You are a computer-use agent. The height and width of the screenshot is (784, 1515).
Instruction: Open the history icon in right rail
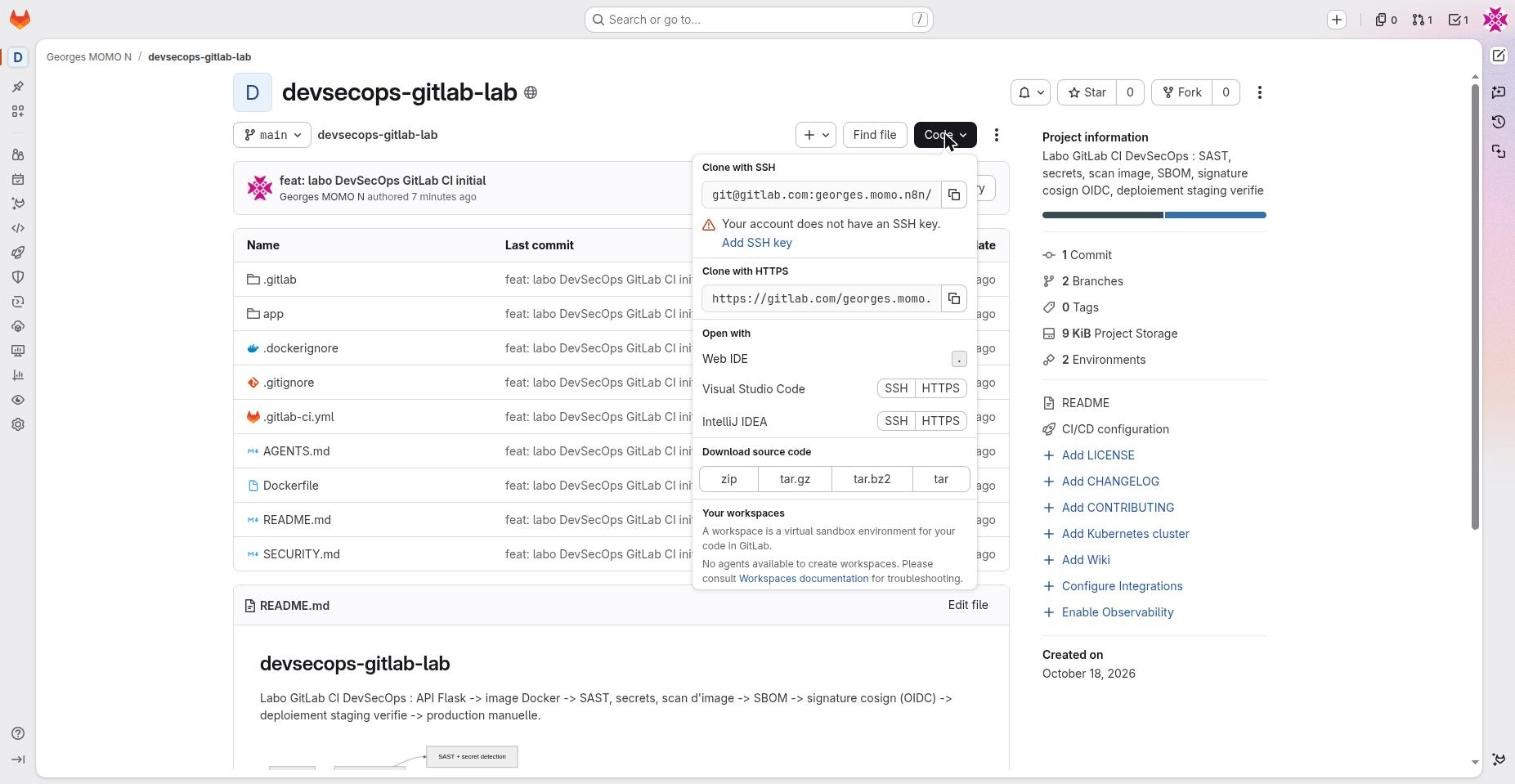pos(1498,122)
